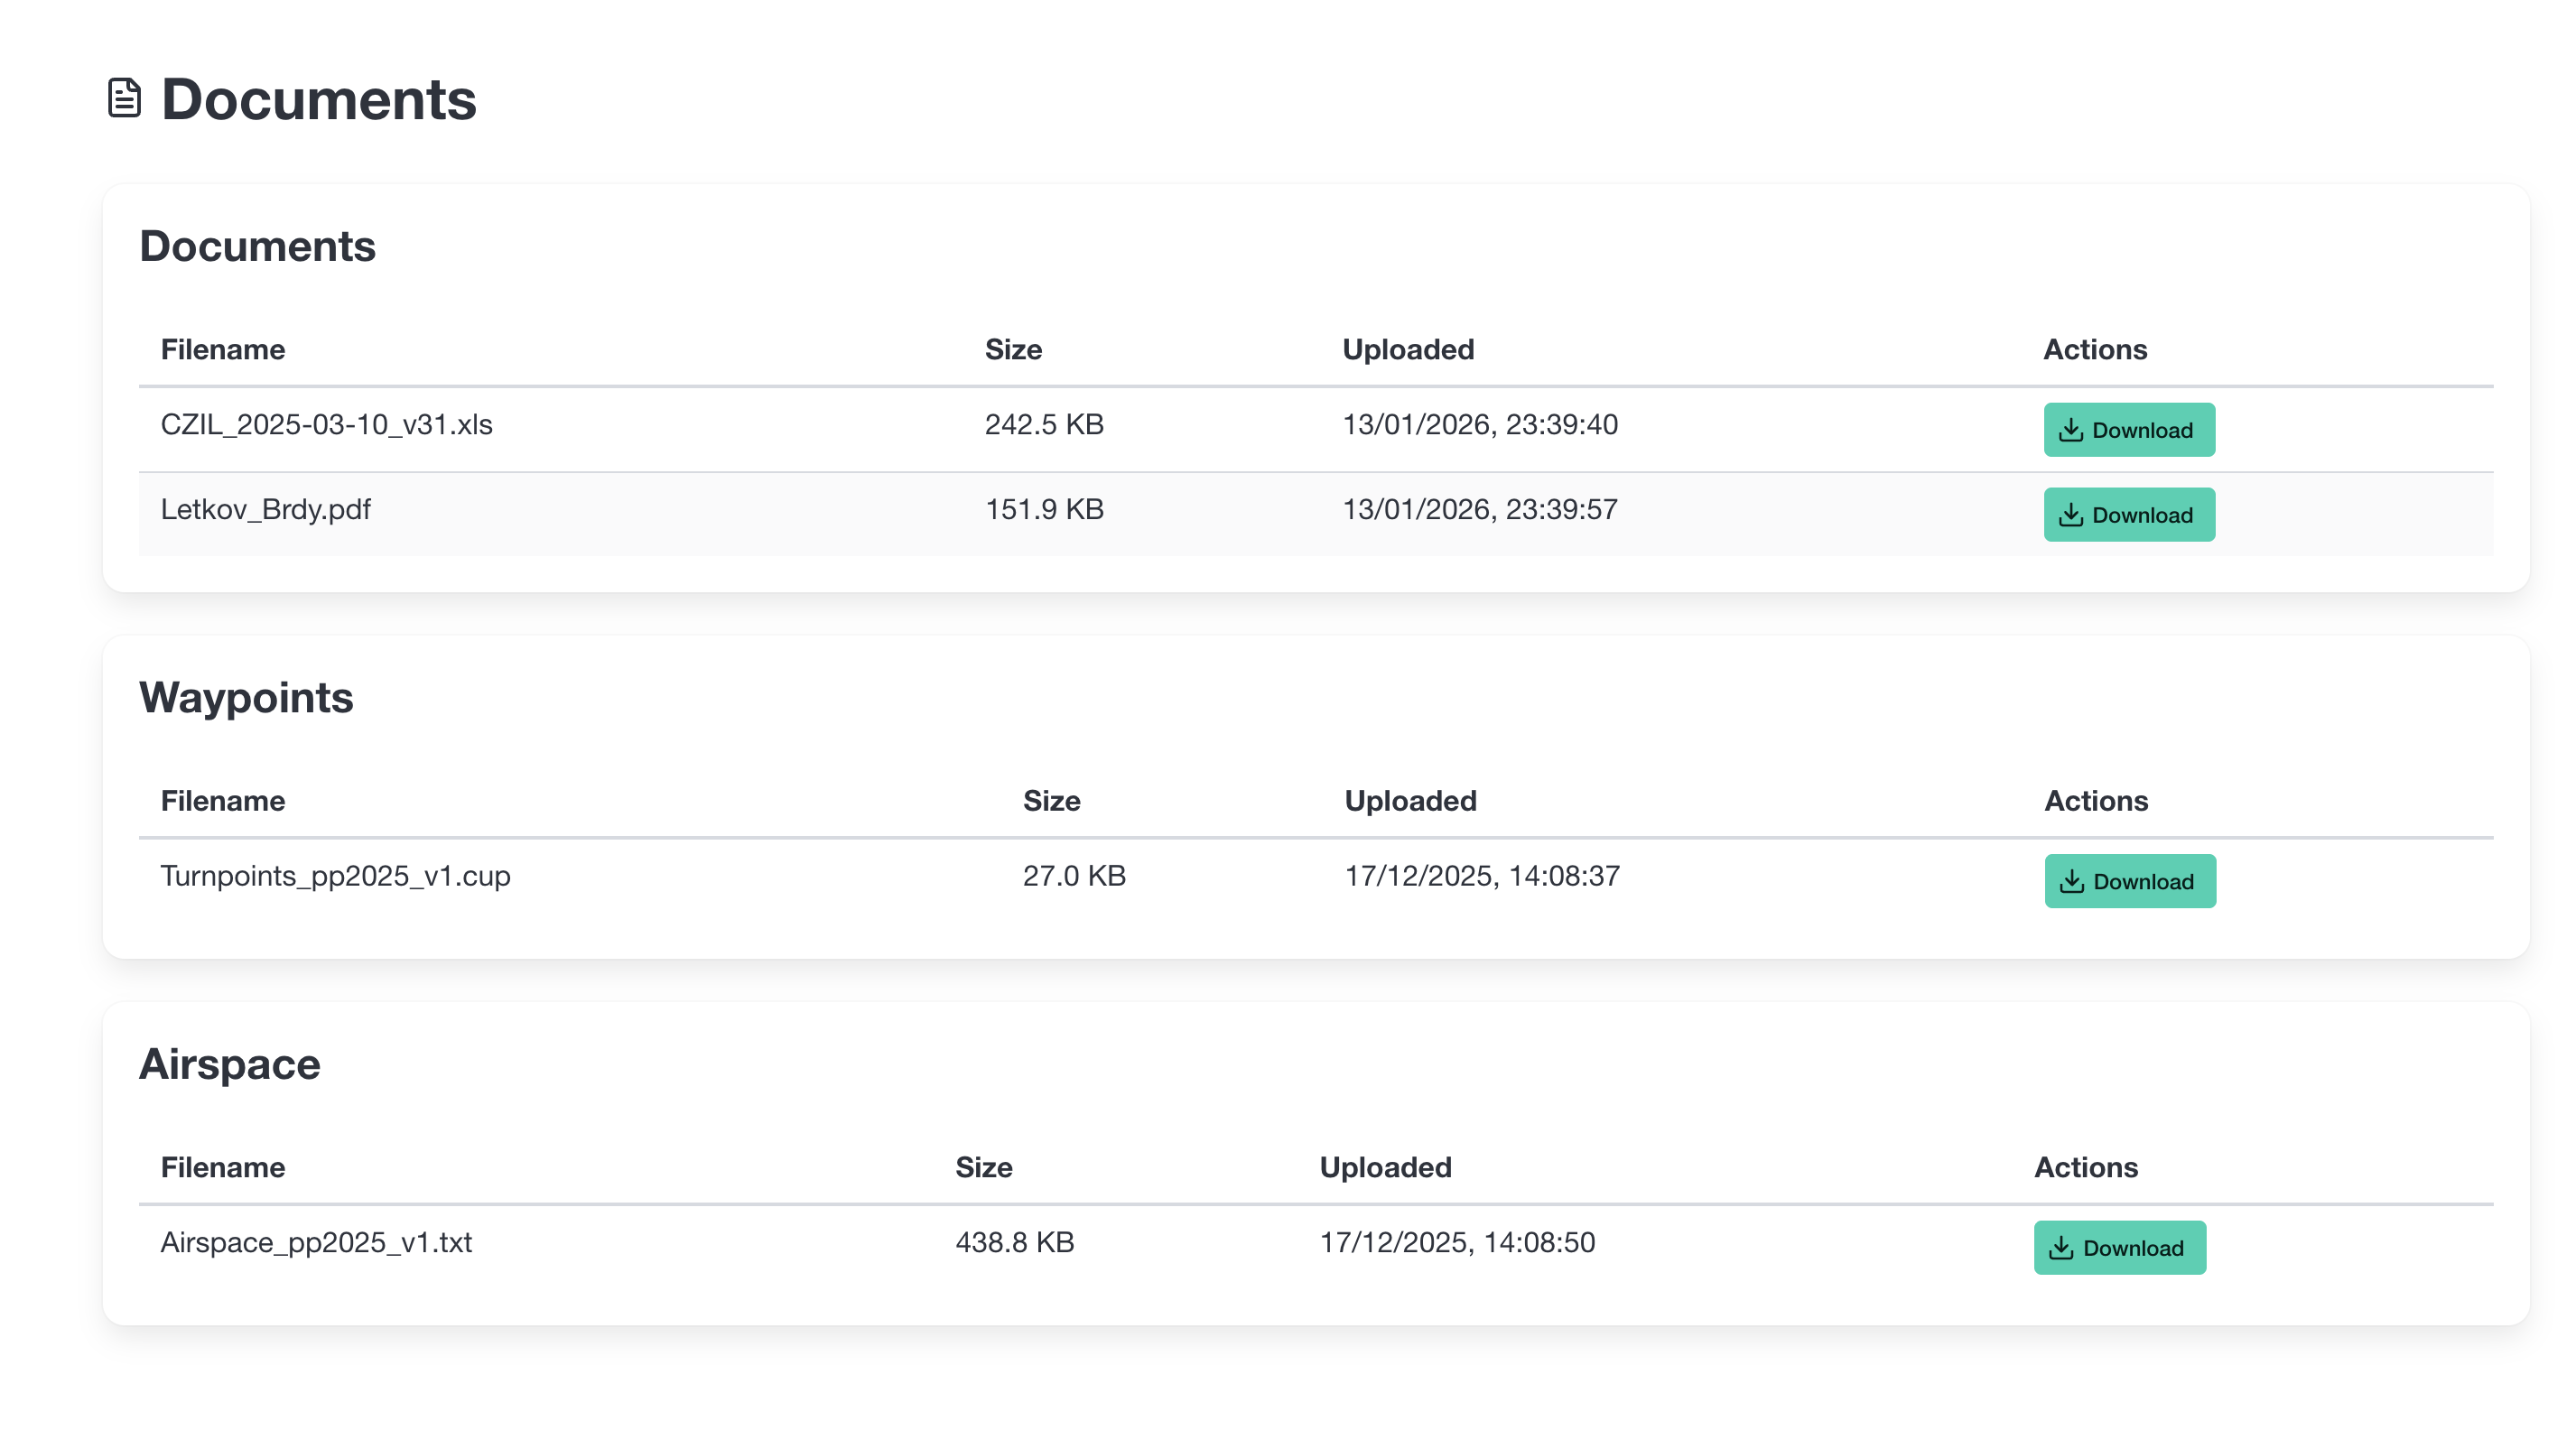Click Actions header in Documents table
The height and width of the screenshot is (1449, 2576).
pyautogui.click(x=2094, y=349)
